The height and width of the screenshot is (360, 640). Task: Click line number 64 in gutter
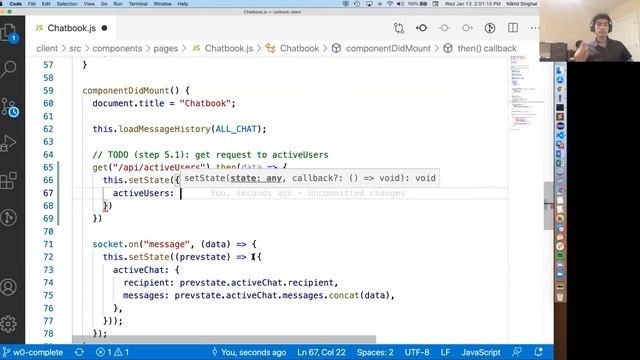coord(48,155)
